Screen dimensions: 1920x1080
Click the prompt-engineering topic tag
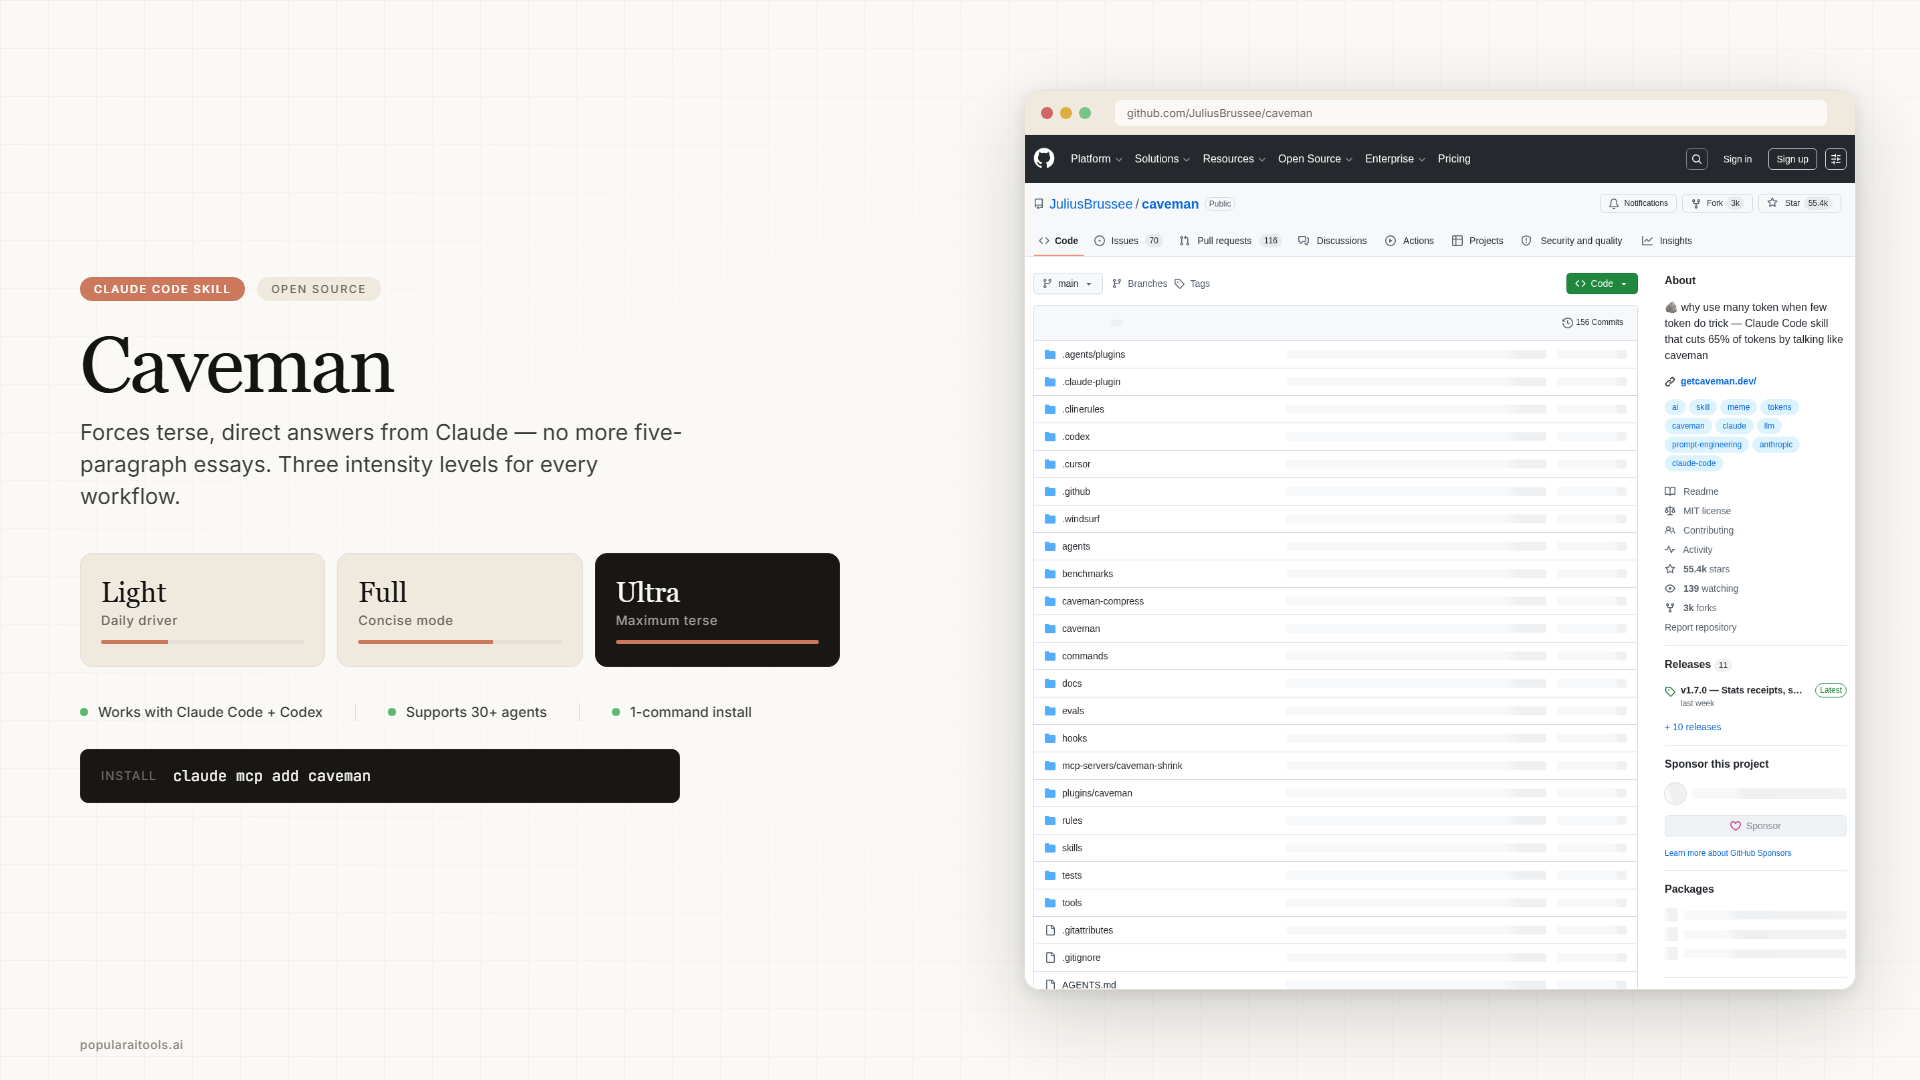pos(1706,445)
